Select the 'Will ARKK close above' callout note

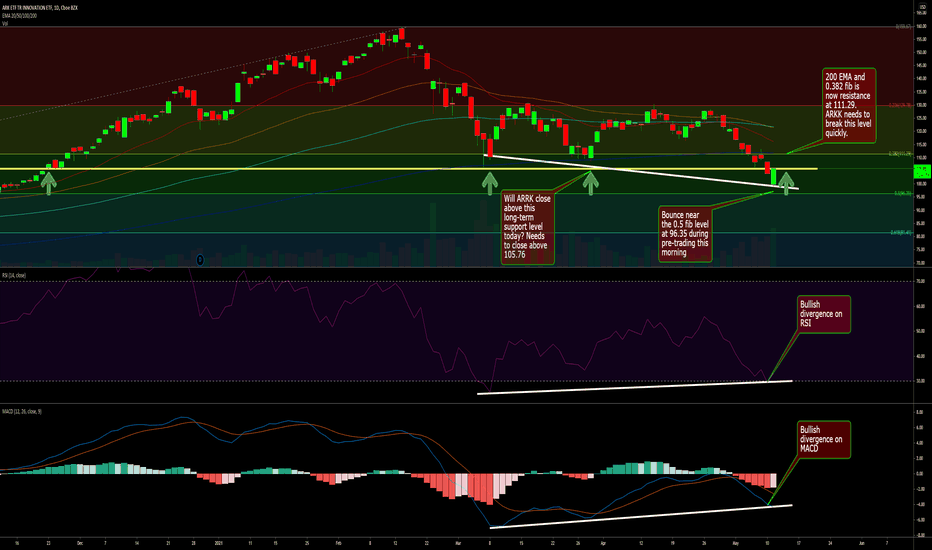pyautogui.click(x=528, y=227)
